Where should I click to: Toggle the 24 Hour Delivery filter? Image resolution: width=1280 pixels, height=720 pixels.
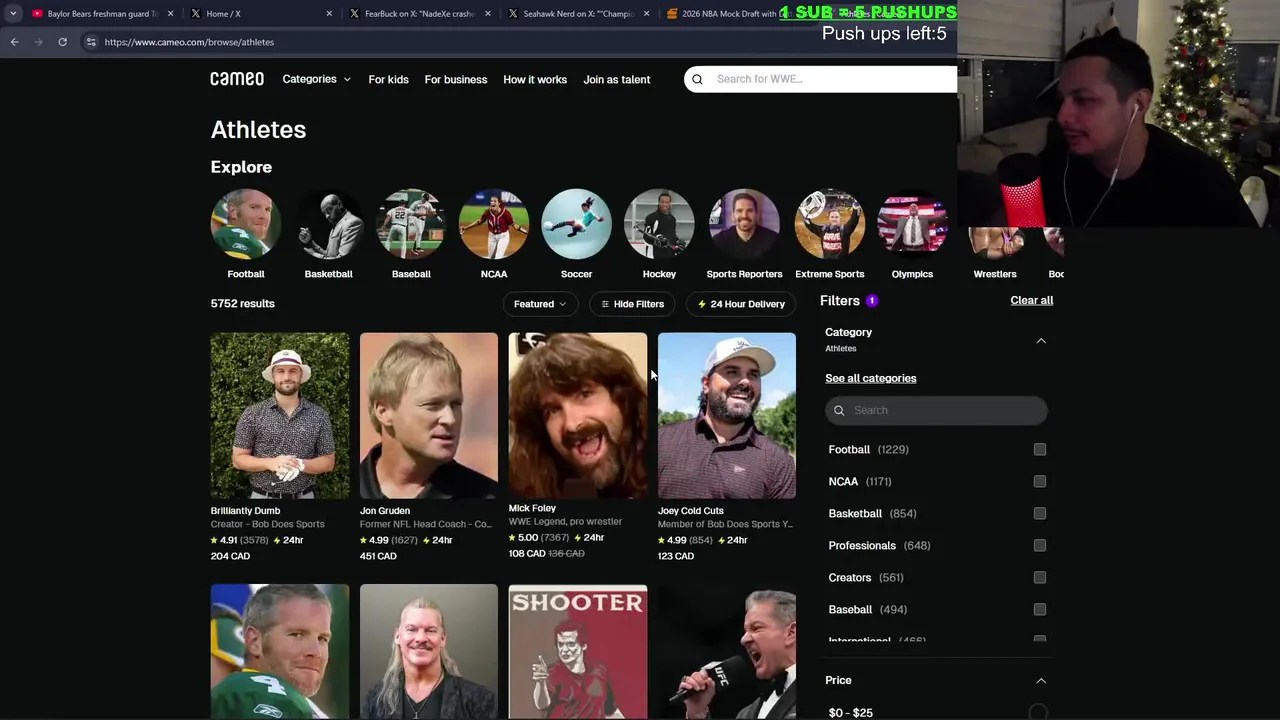pyautogui.click(x=741, y=304)
